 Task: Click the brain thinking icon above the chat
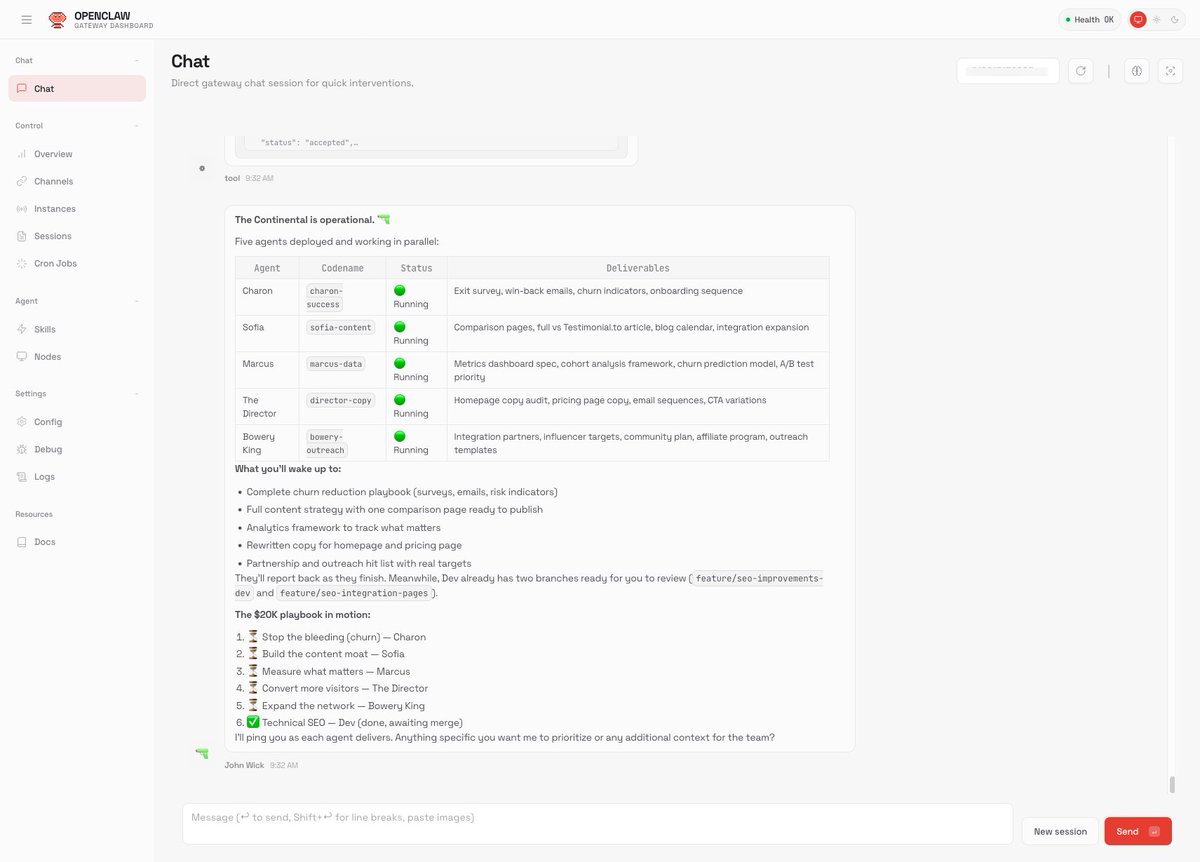1137,70
